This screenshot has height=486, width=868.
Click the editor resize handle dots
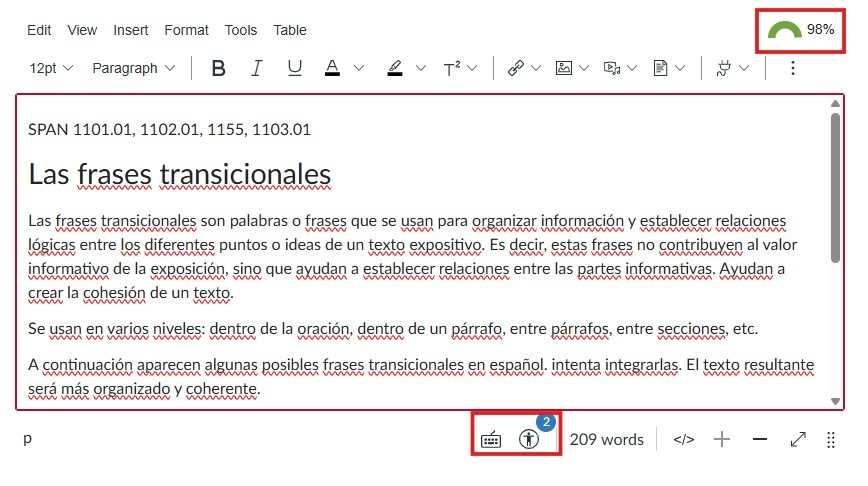pyautogui.click(x=831, y=440)
